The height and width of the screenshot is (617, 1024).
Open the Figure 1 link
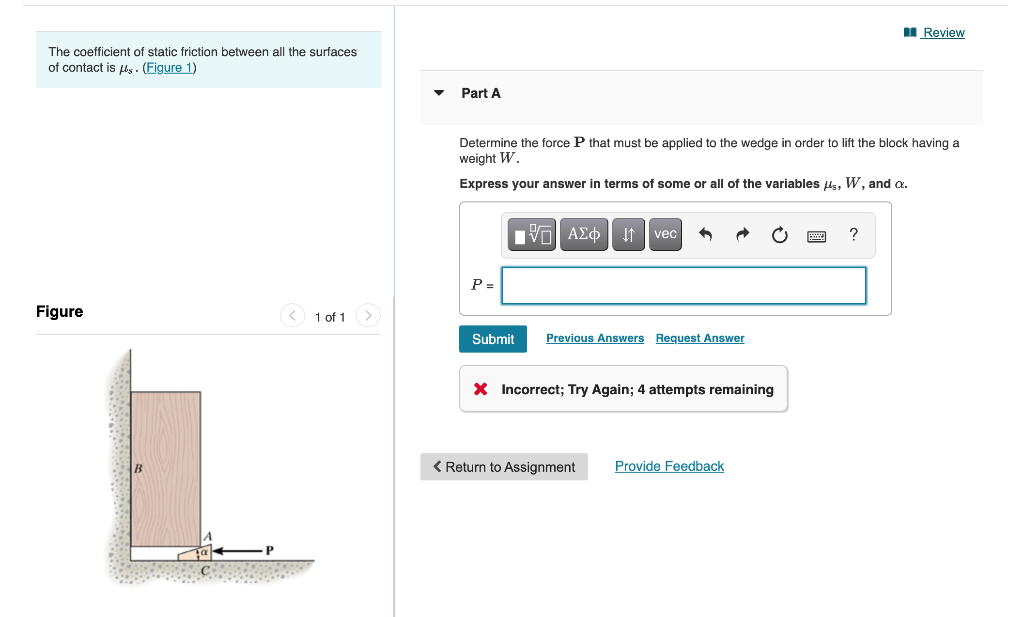tap(170, 68)
